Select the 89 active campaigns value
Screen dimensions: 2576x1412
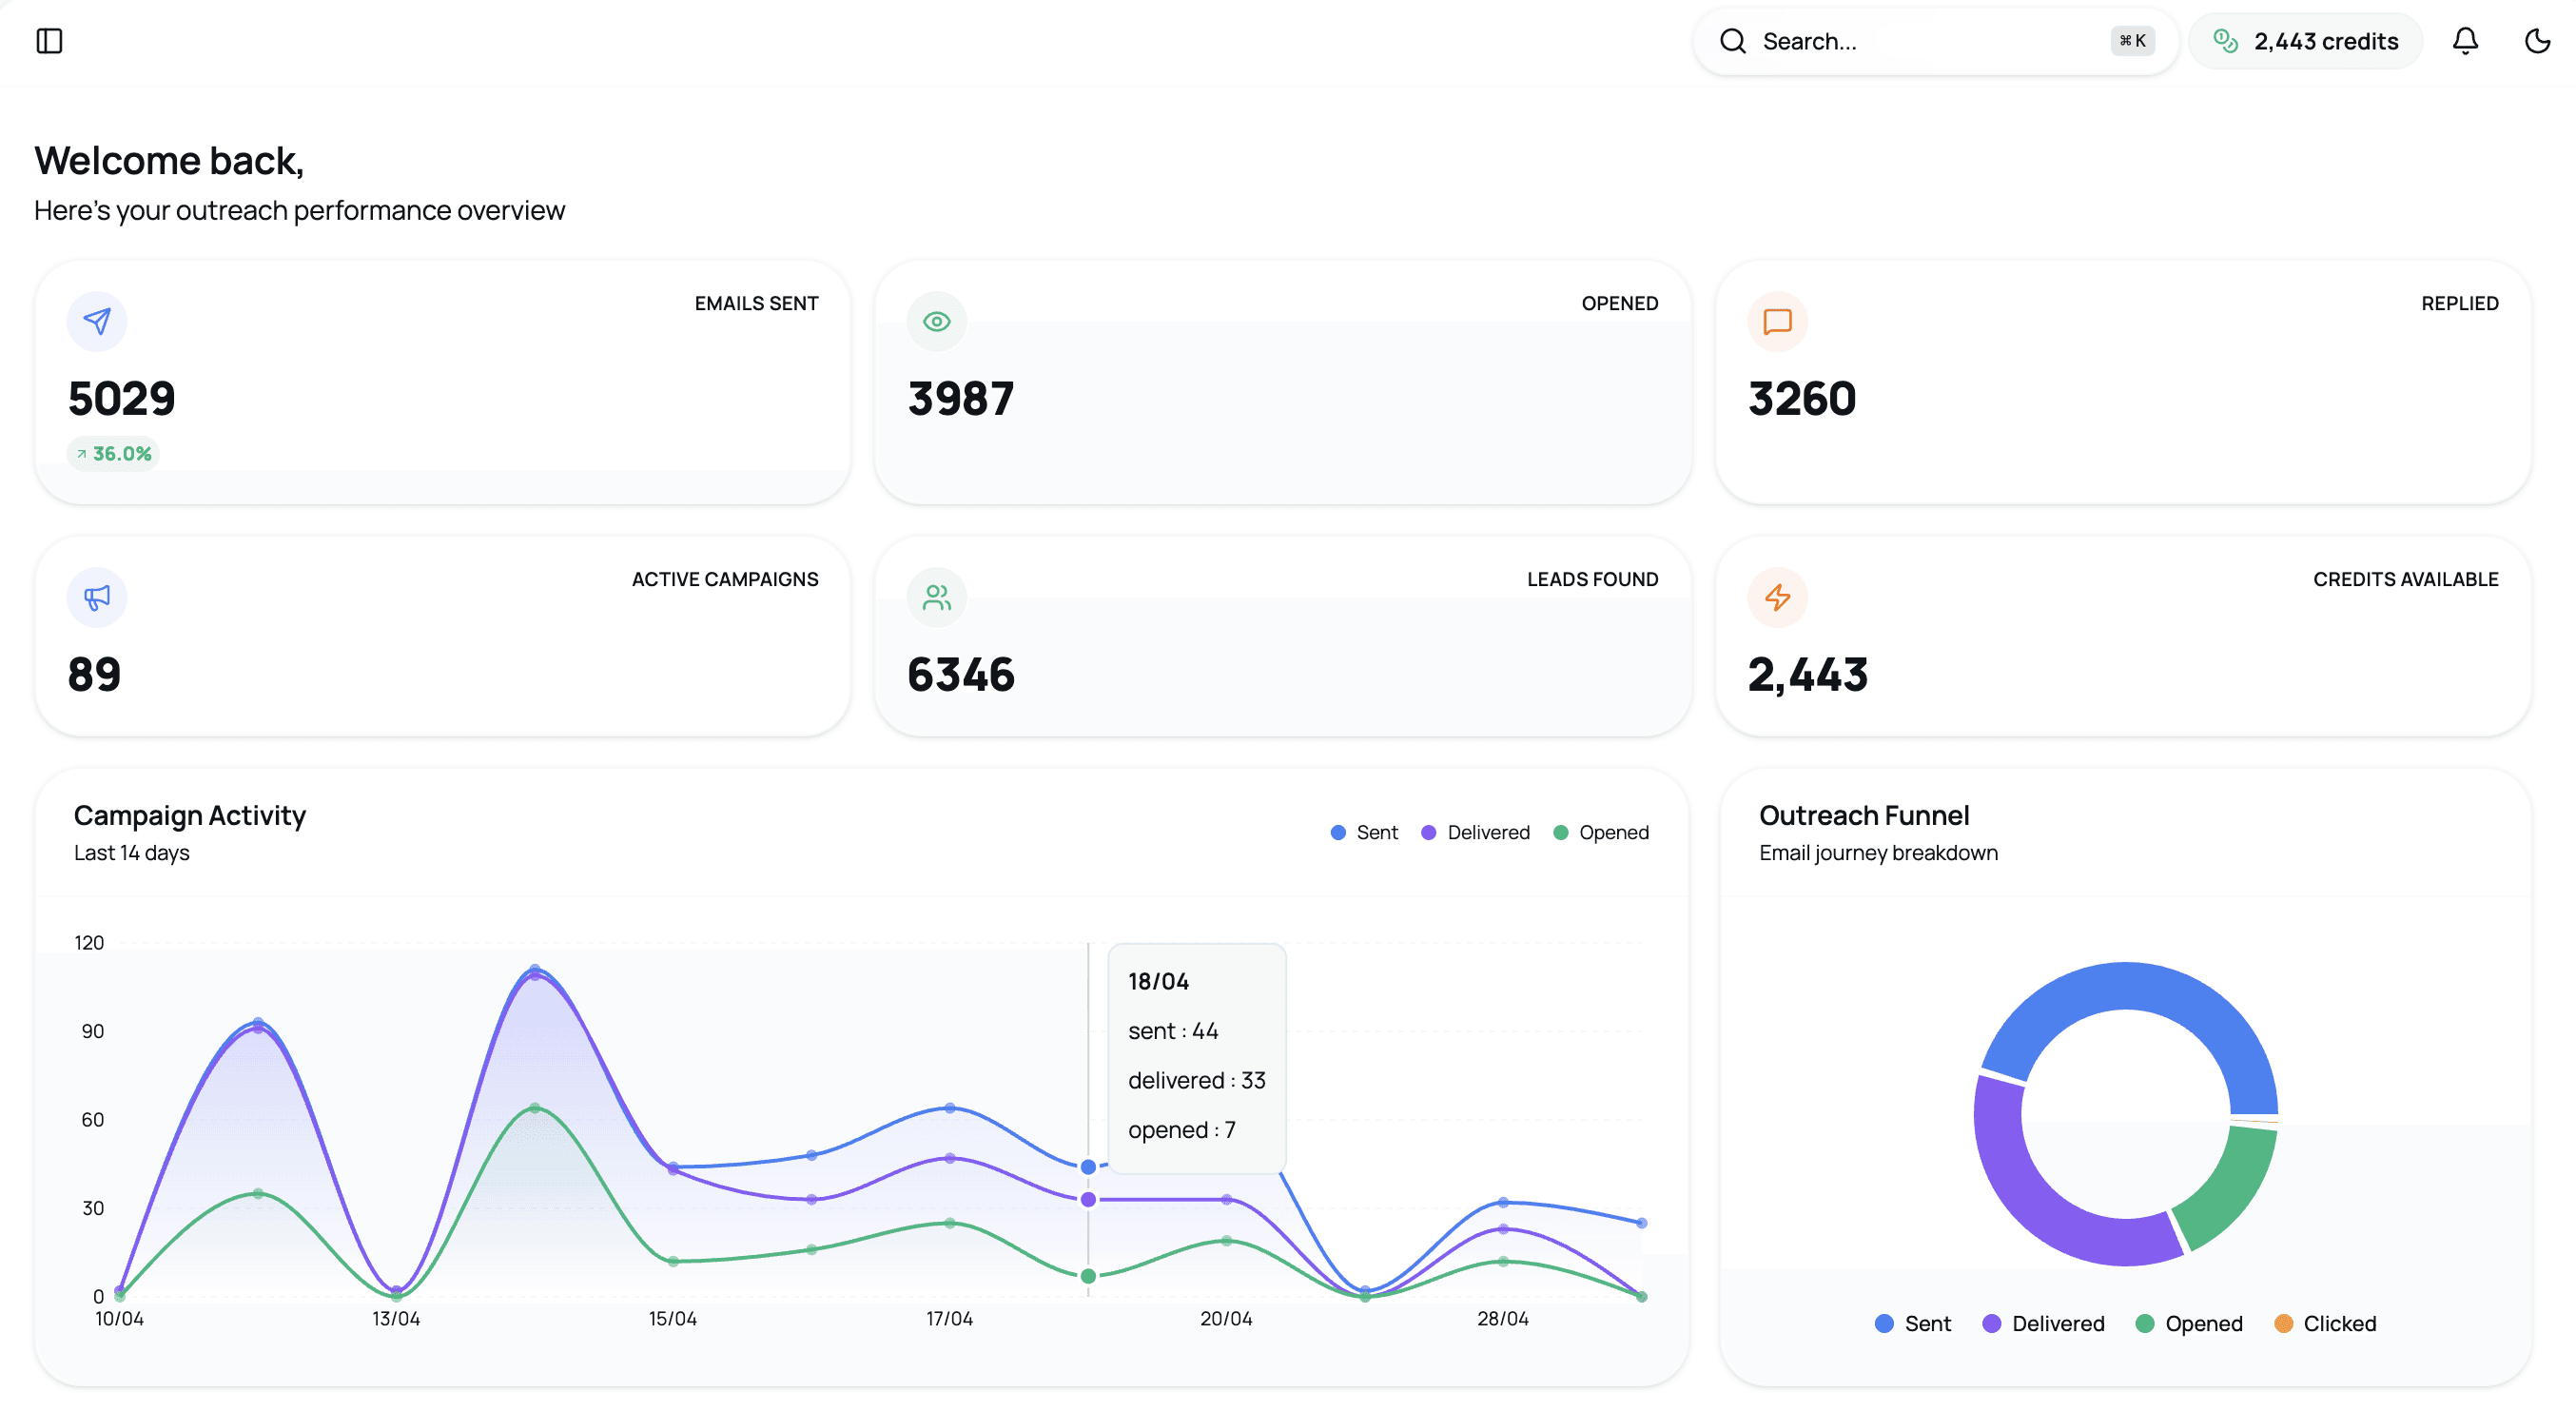pos(94,674)
